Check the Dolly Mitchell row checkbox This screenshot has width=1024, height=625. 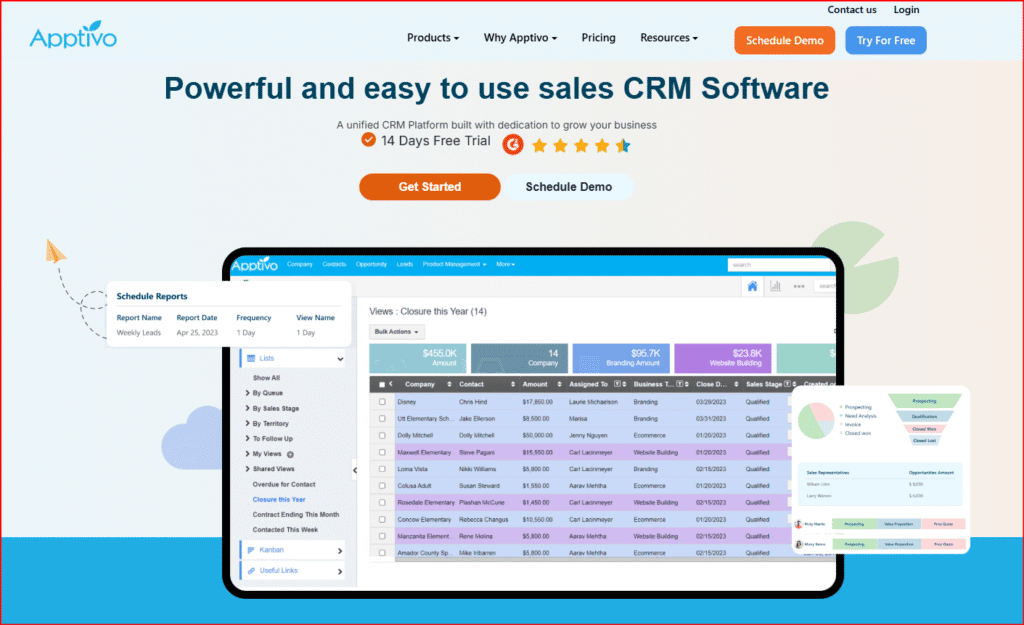tap(382, 436)
